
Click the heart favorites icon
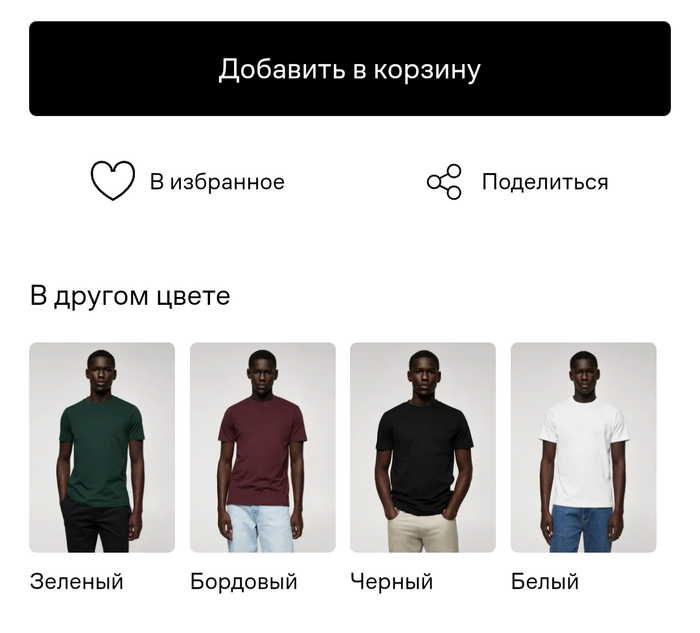112,181
